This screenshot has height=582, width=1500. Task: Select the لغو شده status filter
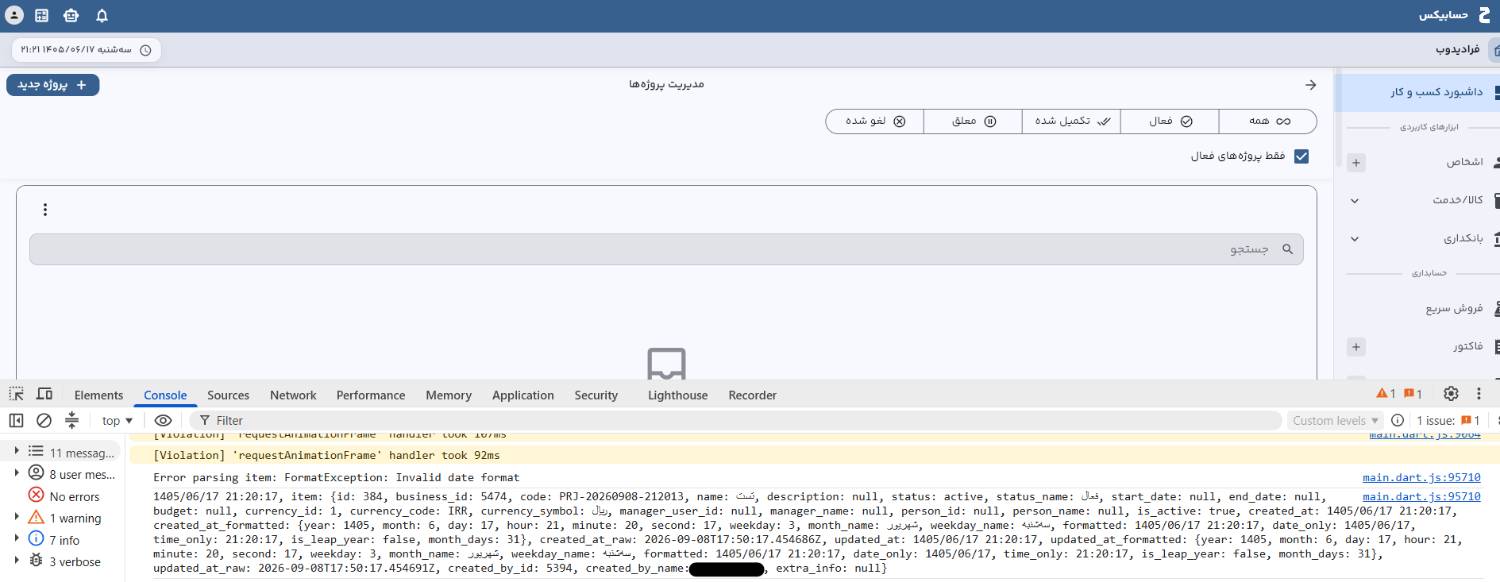tap(875, 121)
